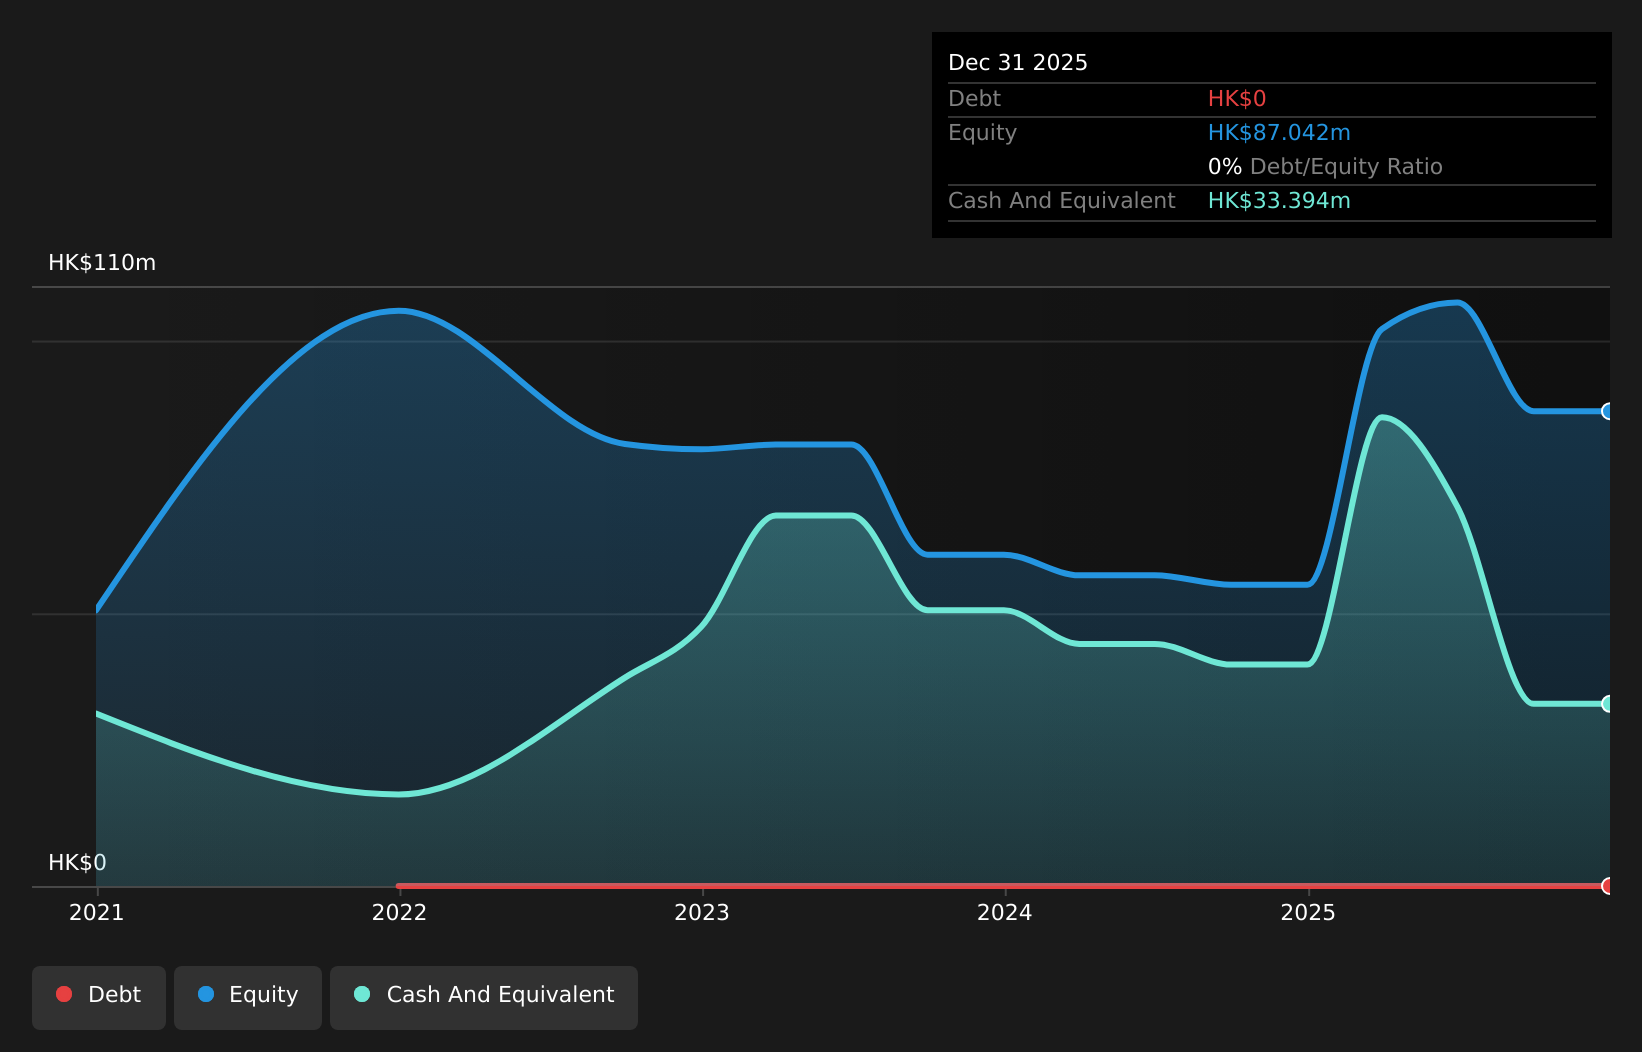The image size is (1642, 1052).
Task: Select the Cash endpoint marker on the chart
Action: pyautogui.click(x=1608, y=704)
